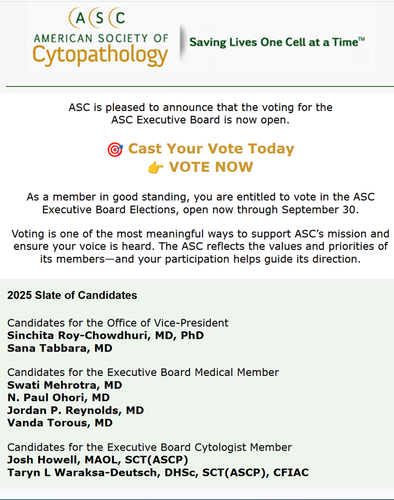Open the Cast Your Vote Today link

(x=211, y=149)
